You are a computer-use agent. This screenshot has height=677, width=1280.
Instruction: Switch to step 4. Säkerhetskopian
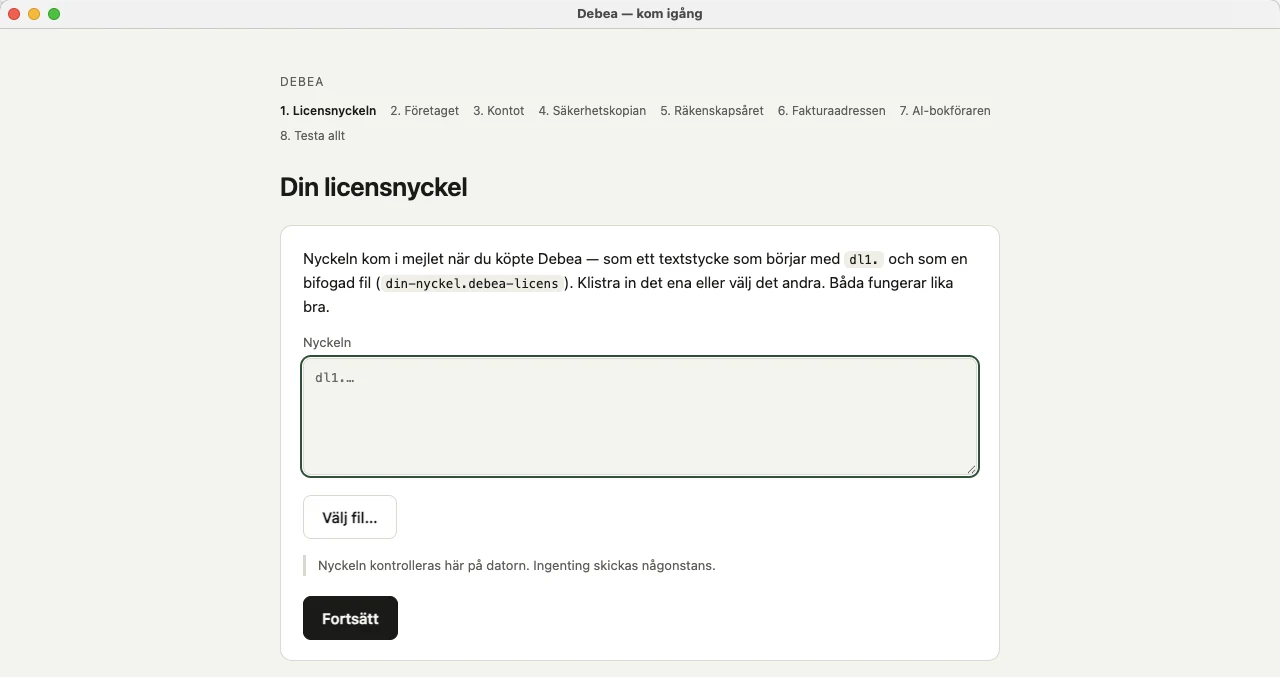click(592, 111)
